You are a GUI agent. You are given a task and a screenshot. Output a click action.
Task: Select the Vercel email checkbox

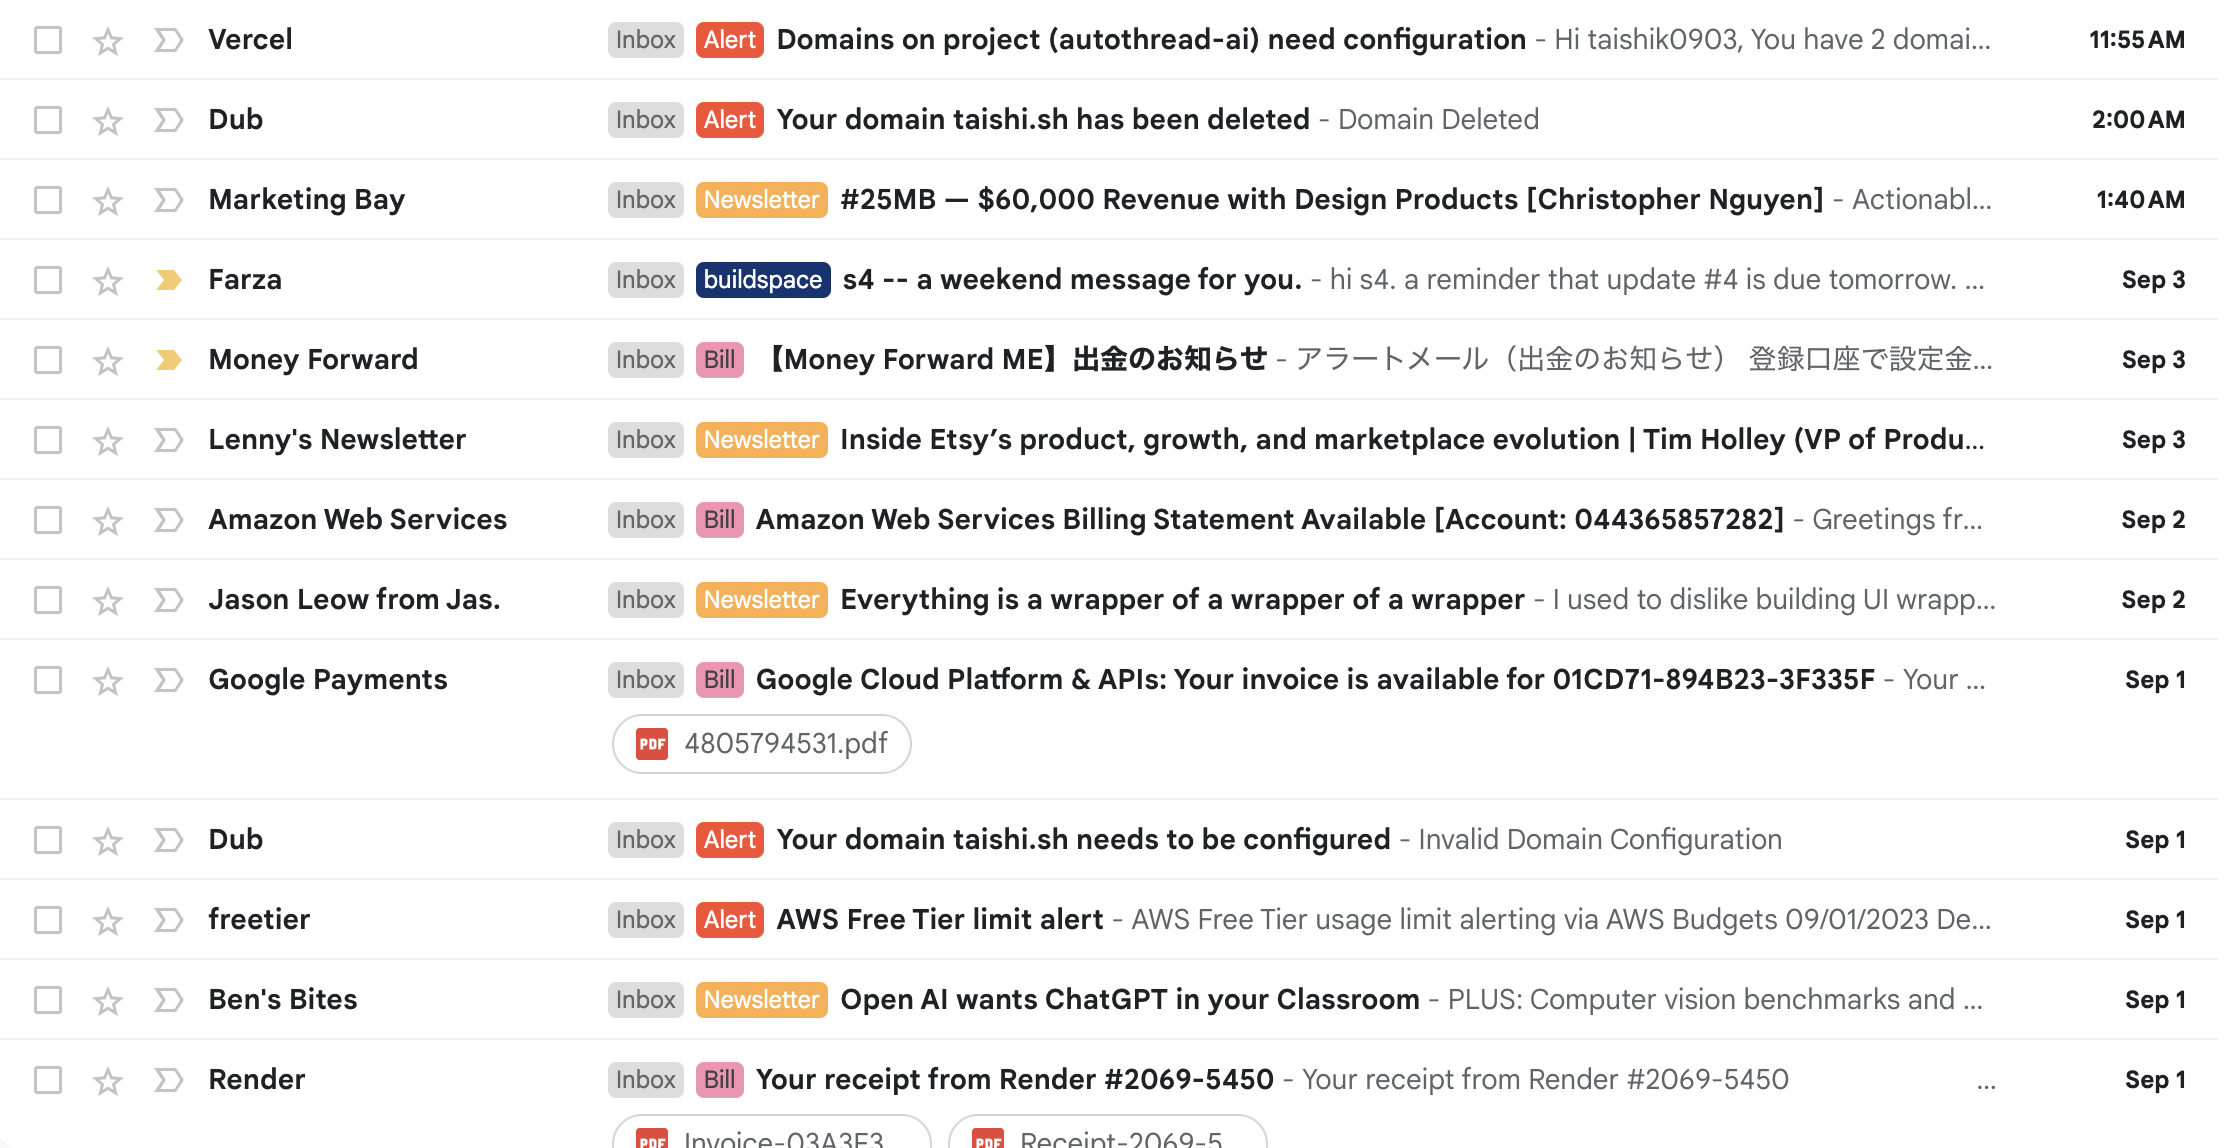click(48, 40)
